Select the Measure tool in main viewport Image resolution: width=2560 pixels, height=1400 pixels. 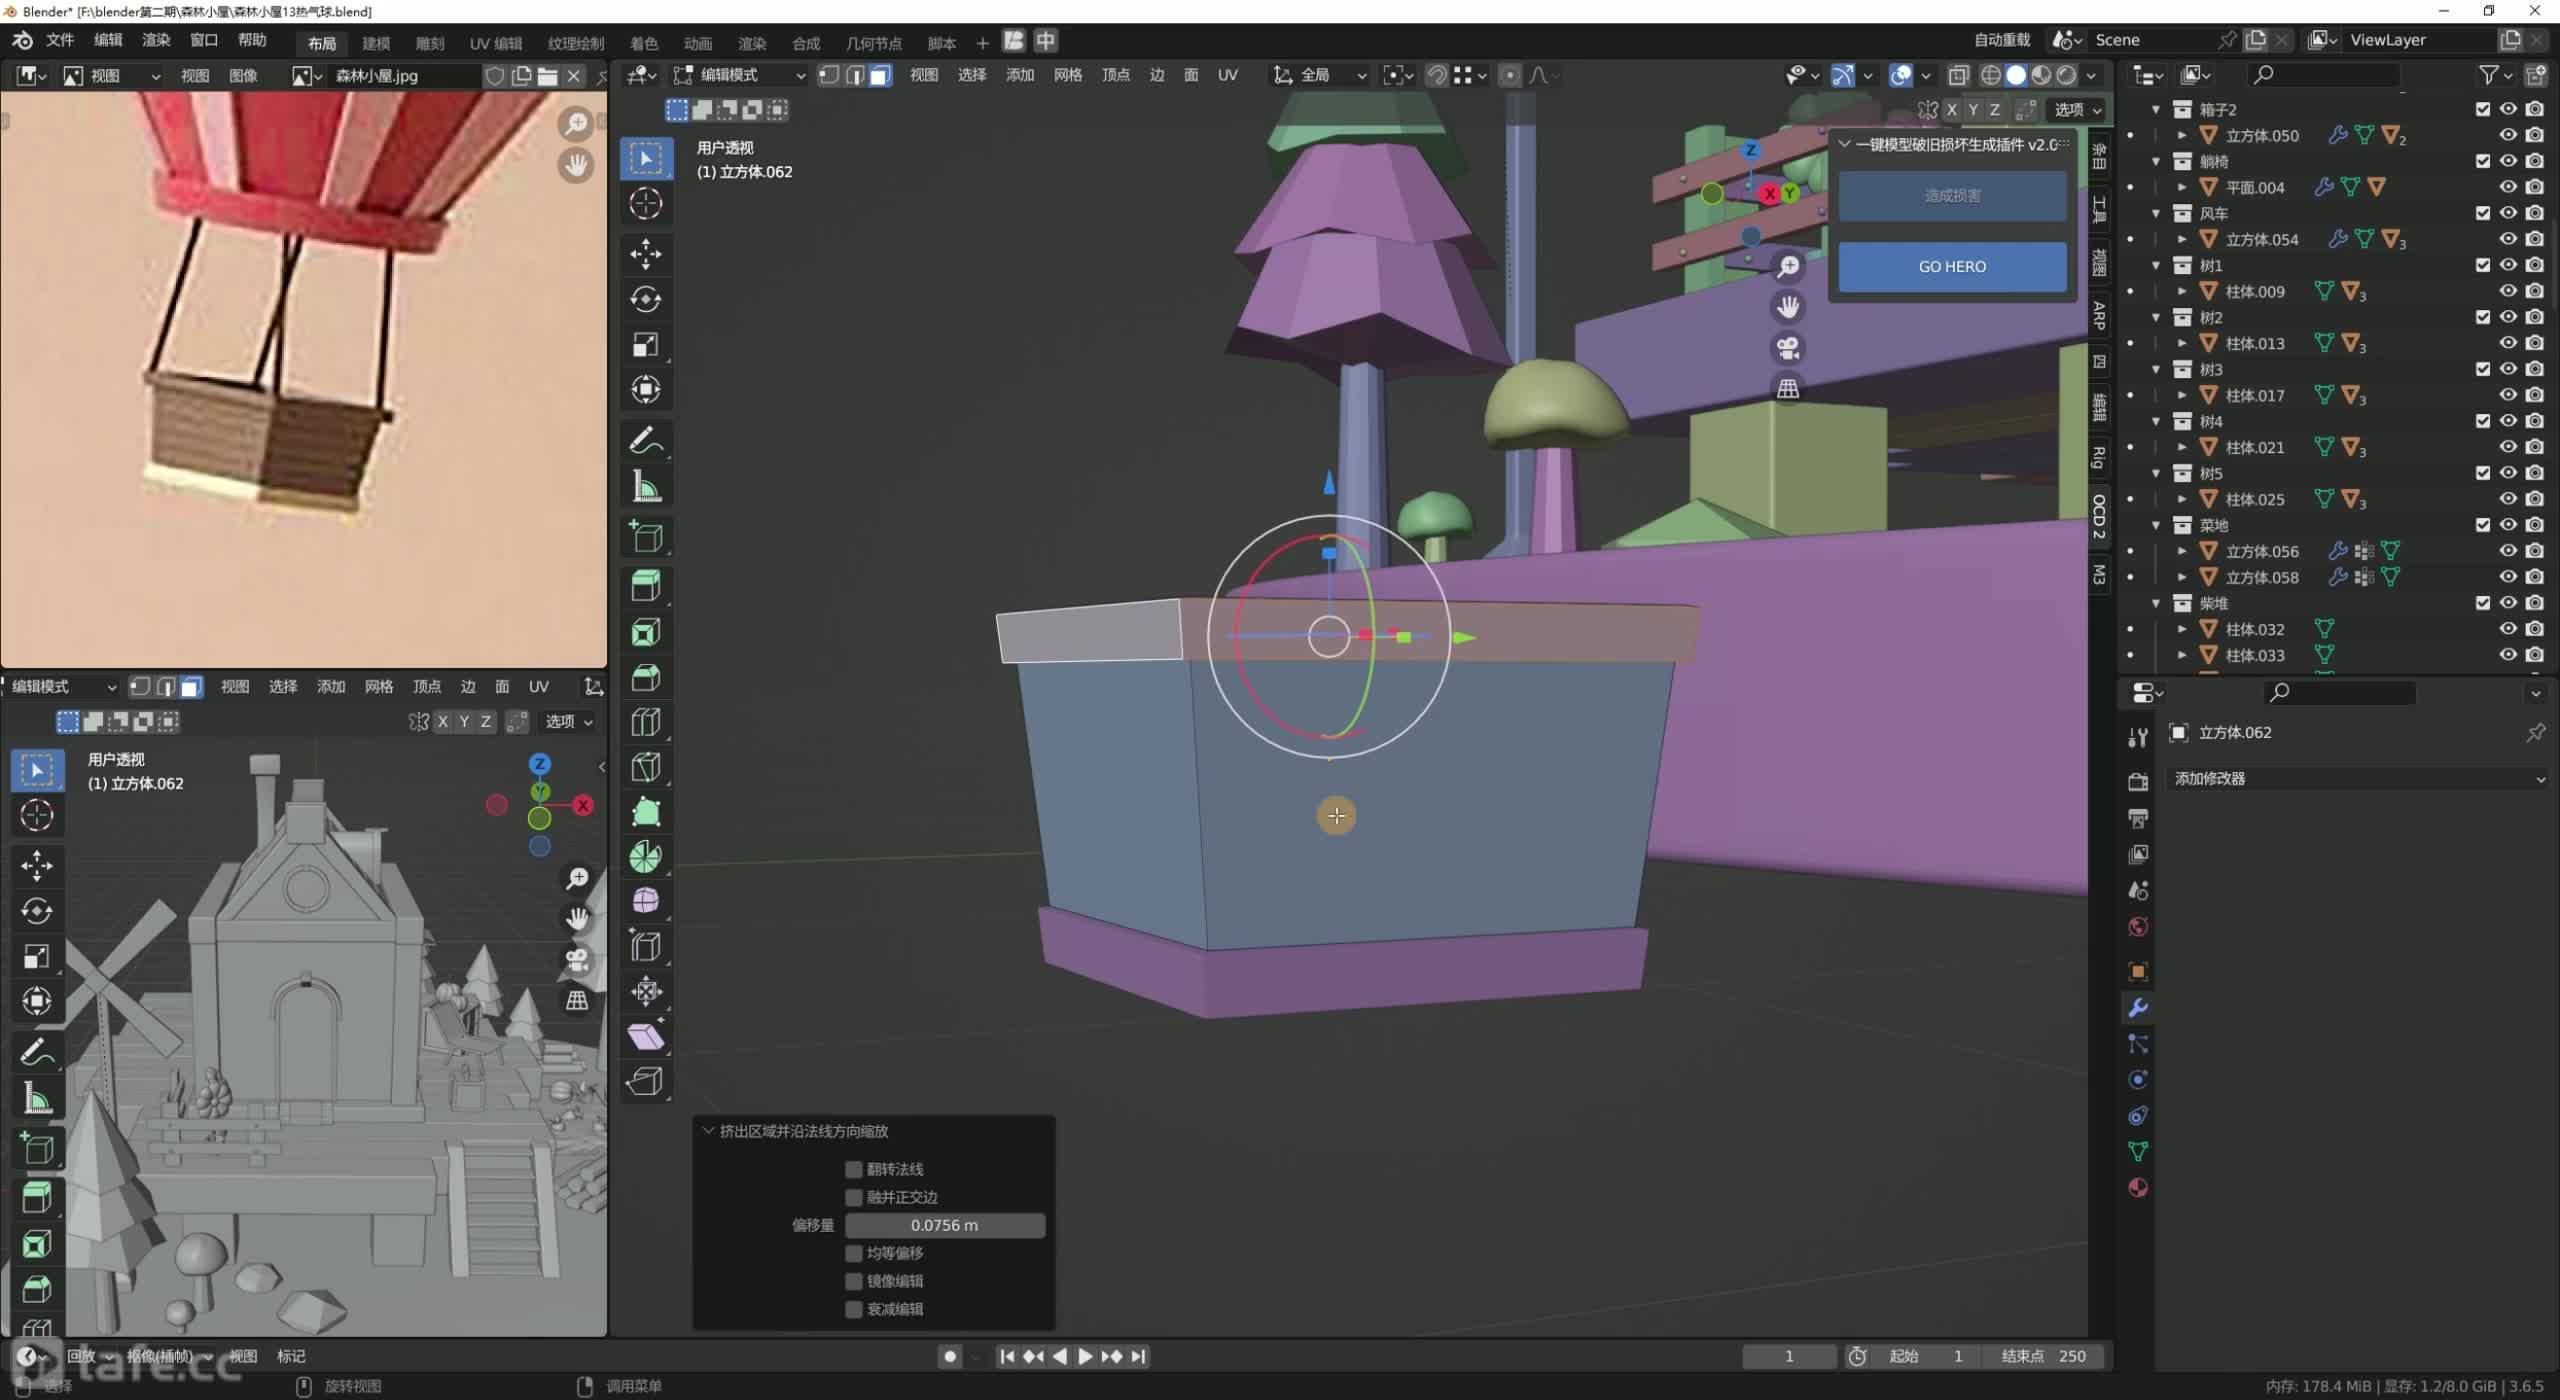[x=646, y=487]
